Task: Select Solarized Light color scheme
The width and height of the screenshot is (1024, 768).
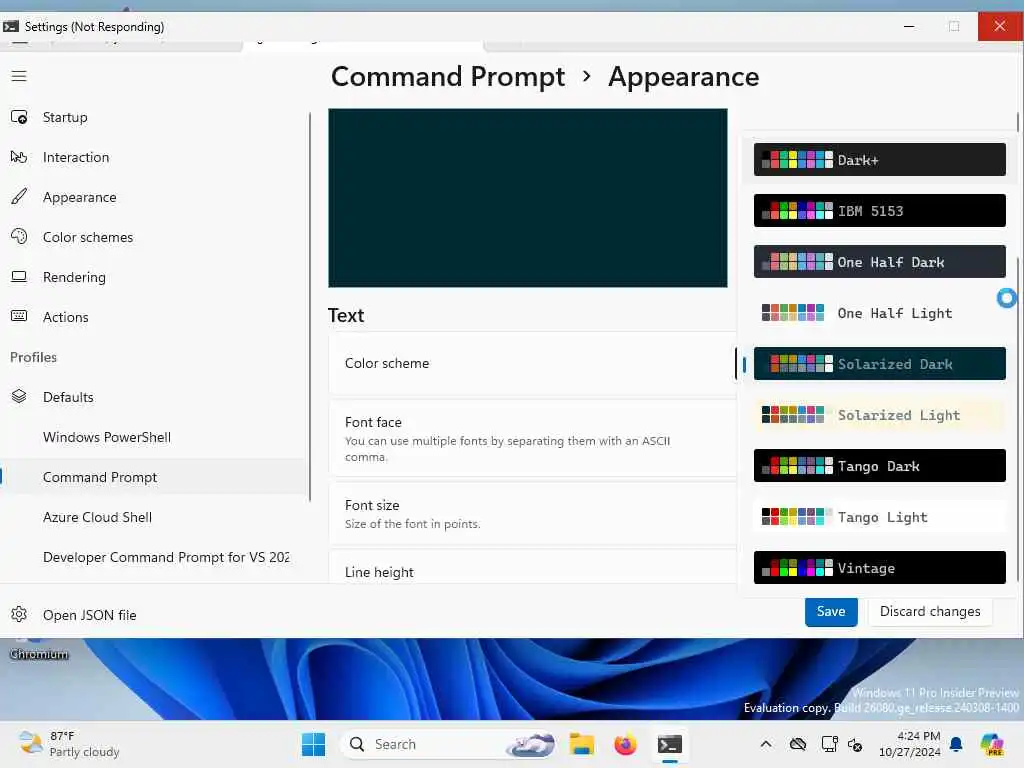Action: click(879, 414)
